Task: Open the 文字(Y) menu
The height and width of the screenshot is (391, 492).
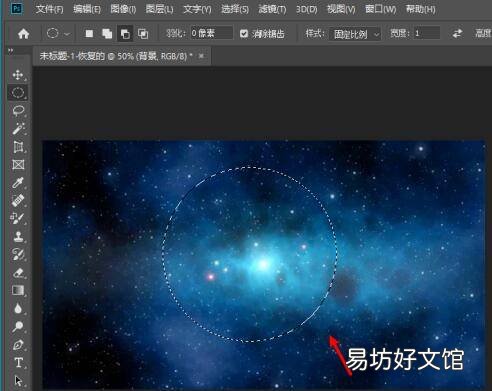Action: pyautogui.click(x=197, y=9)
